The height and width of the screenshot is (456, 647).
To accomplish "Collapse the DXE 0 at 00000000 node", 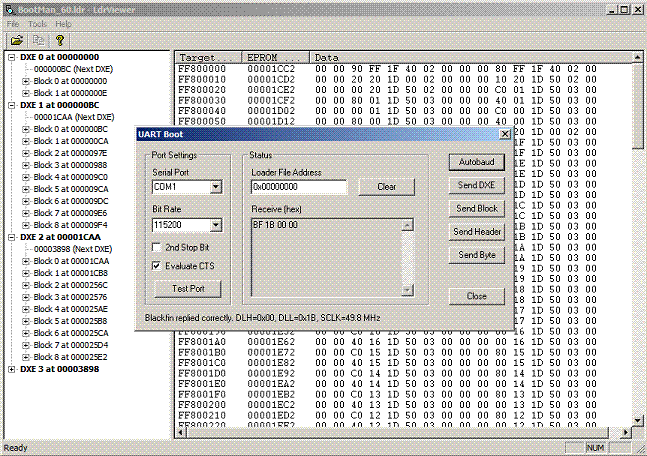I will 12,57.
